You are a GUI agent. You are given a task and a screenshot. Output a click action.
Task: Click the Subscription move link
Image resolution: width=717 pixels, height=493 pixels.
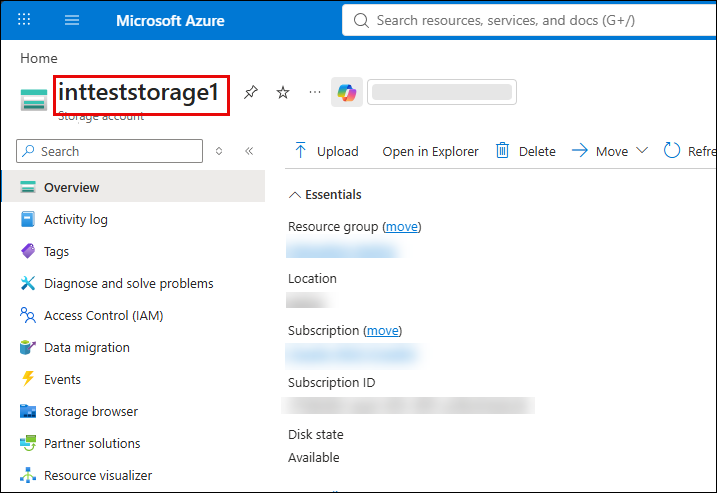(383, 331)
